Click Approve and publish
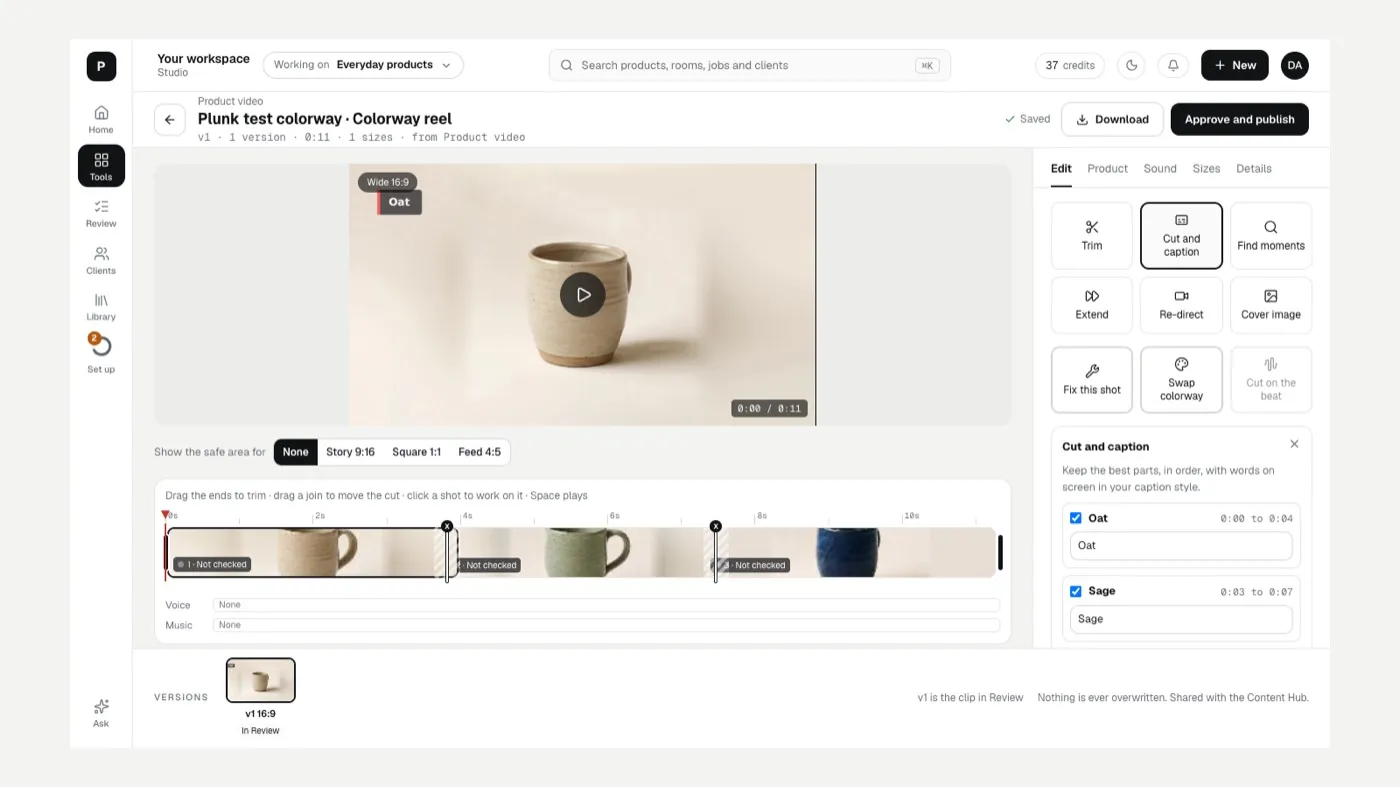This screenshot has width=1400, height=787. click(1239, 119)
